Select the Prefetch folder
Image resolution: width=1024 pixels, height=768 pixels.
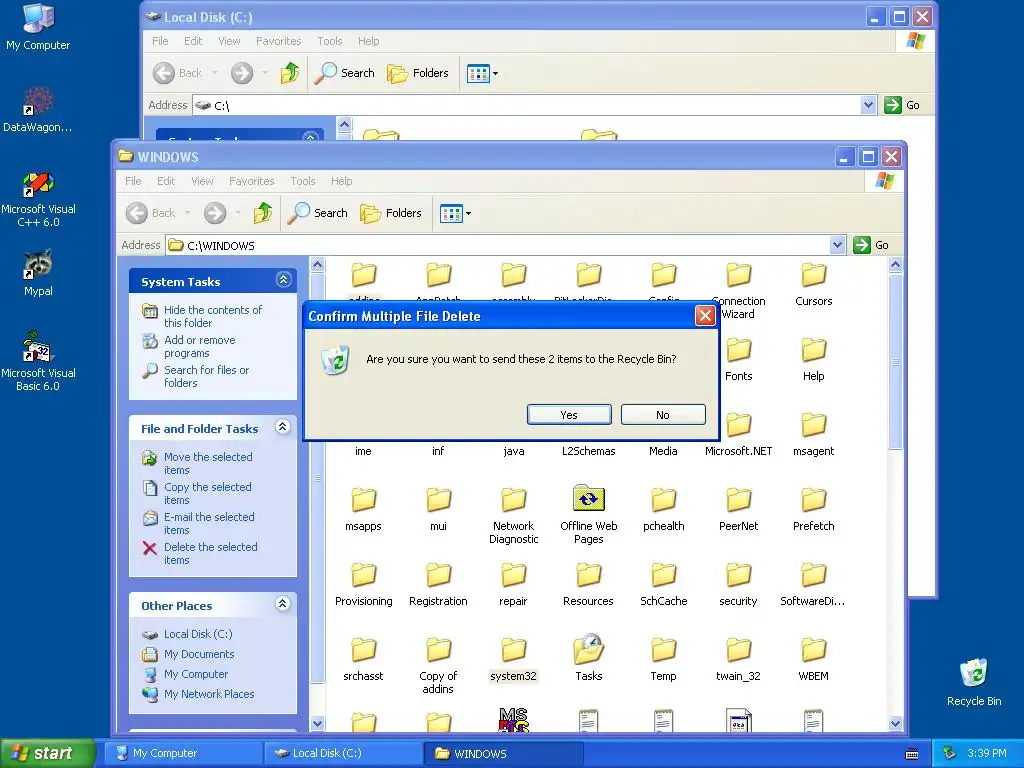pyautogui.click(x=813, y=509)
